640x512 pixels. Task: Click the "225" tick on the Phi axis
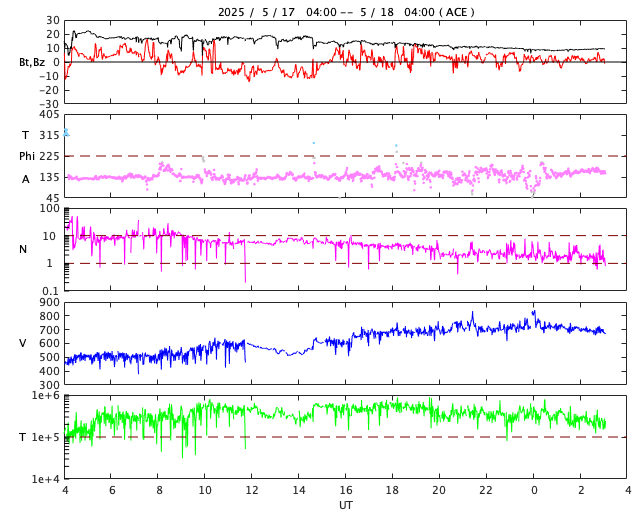pyautogui.click(x=49, y=156)
